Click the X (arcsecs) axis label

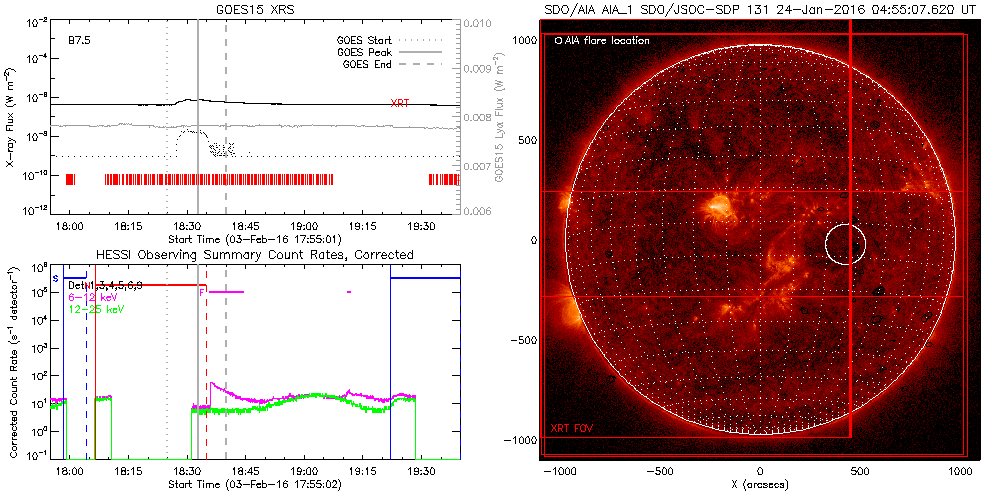tap(760, 484)
